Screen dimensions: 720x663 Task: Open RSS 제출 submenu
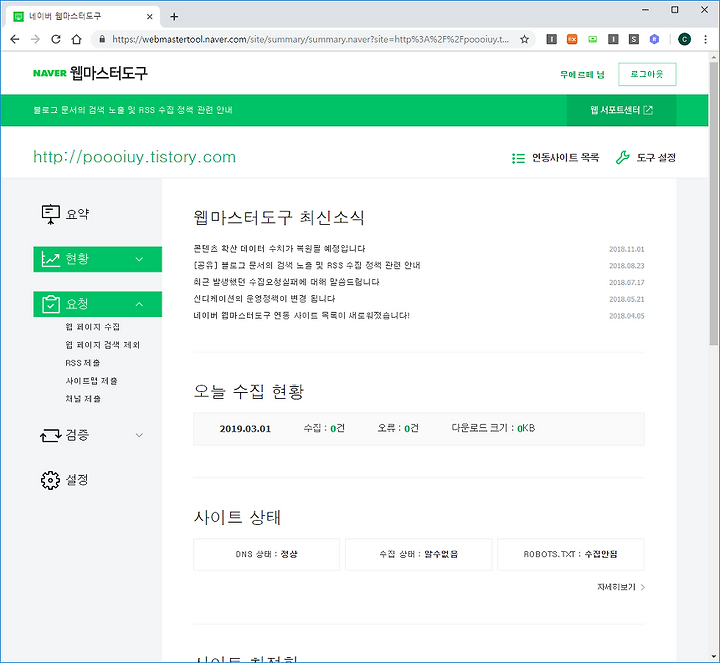click(83, 363)
